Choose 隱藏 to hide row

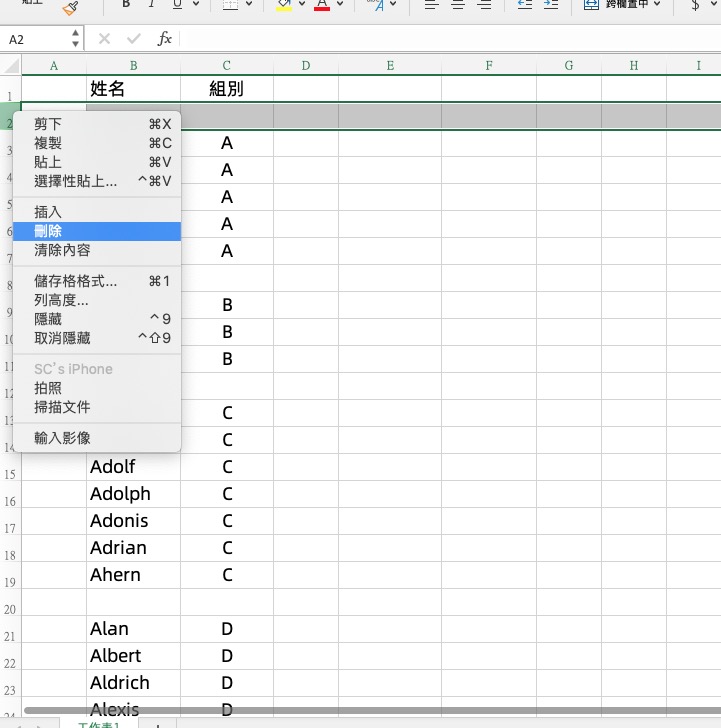pos(97,319)
